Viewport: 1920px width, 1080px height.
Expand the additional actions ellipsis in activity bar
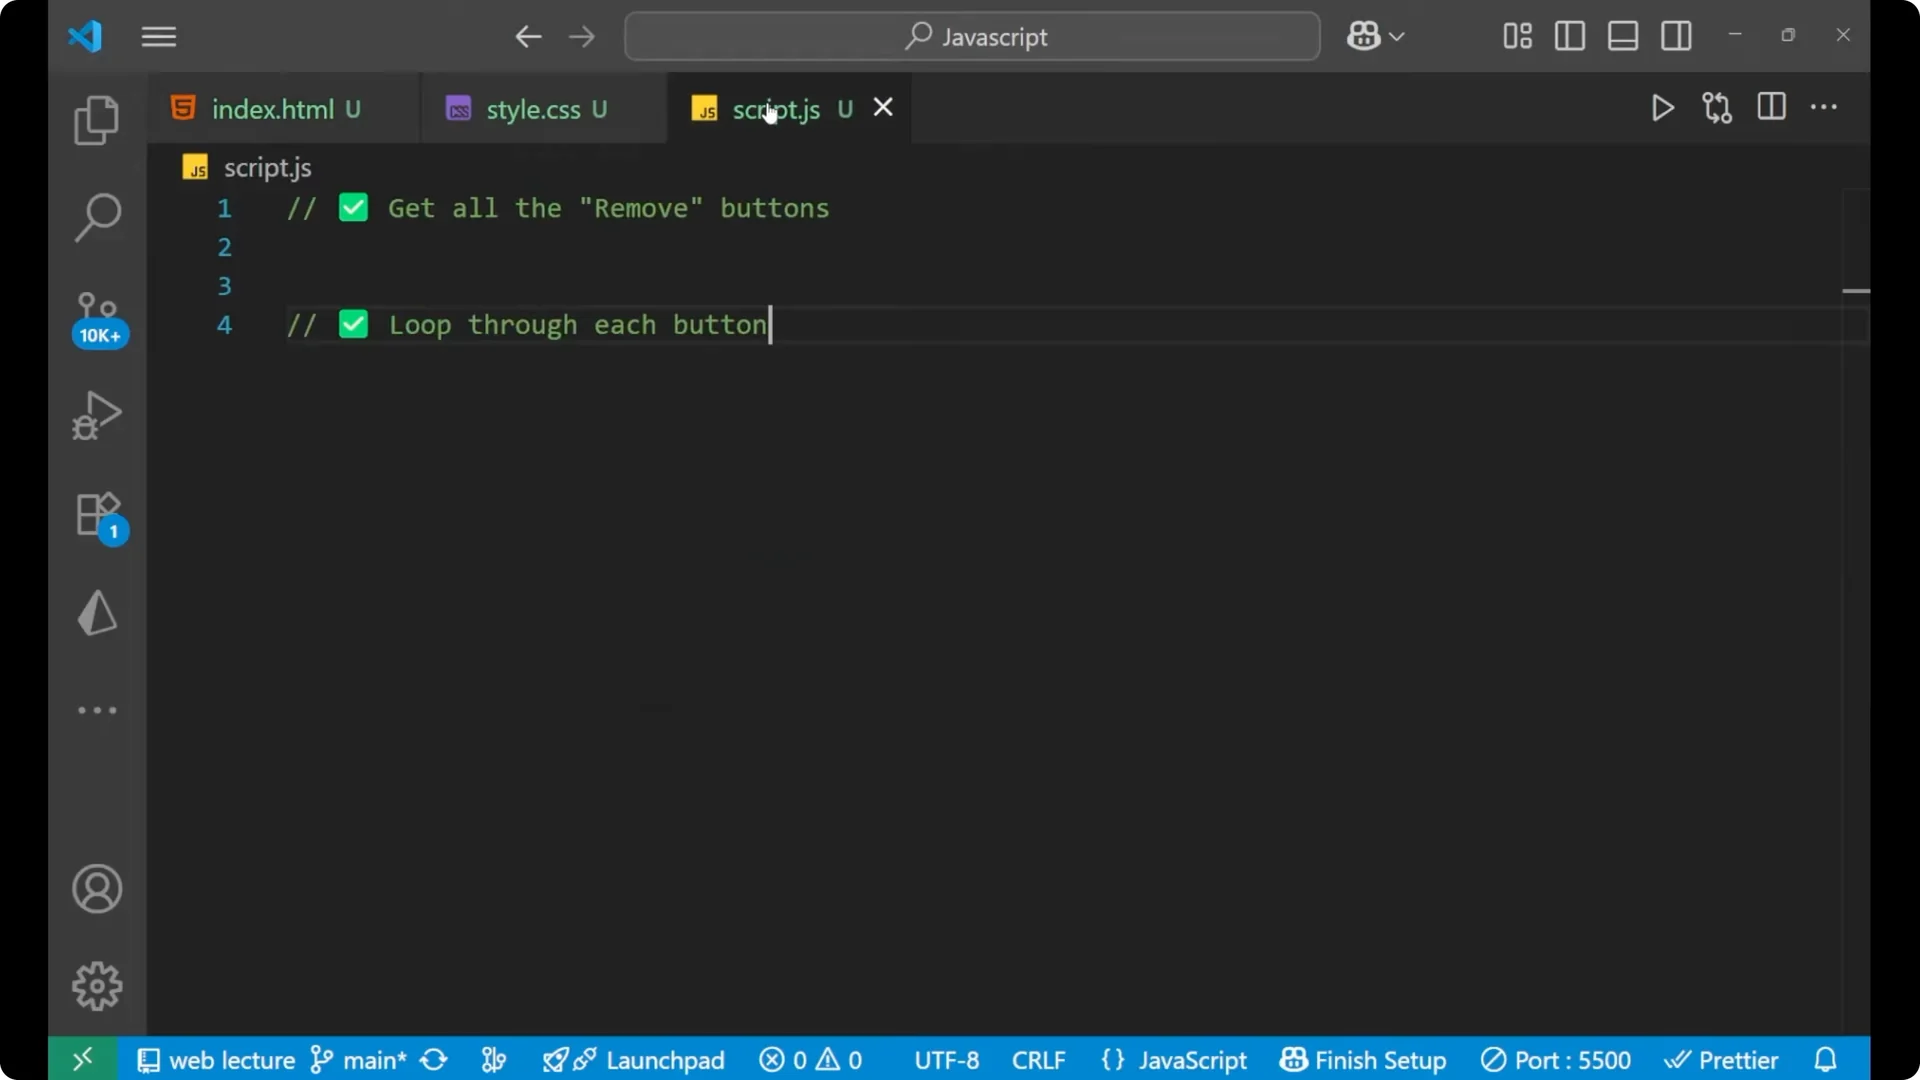point(96,710)
